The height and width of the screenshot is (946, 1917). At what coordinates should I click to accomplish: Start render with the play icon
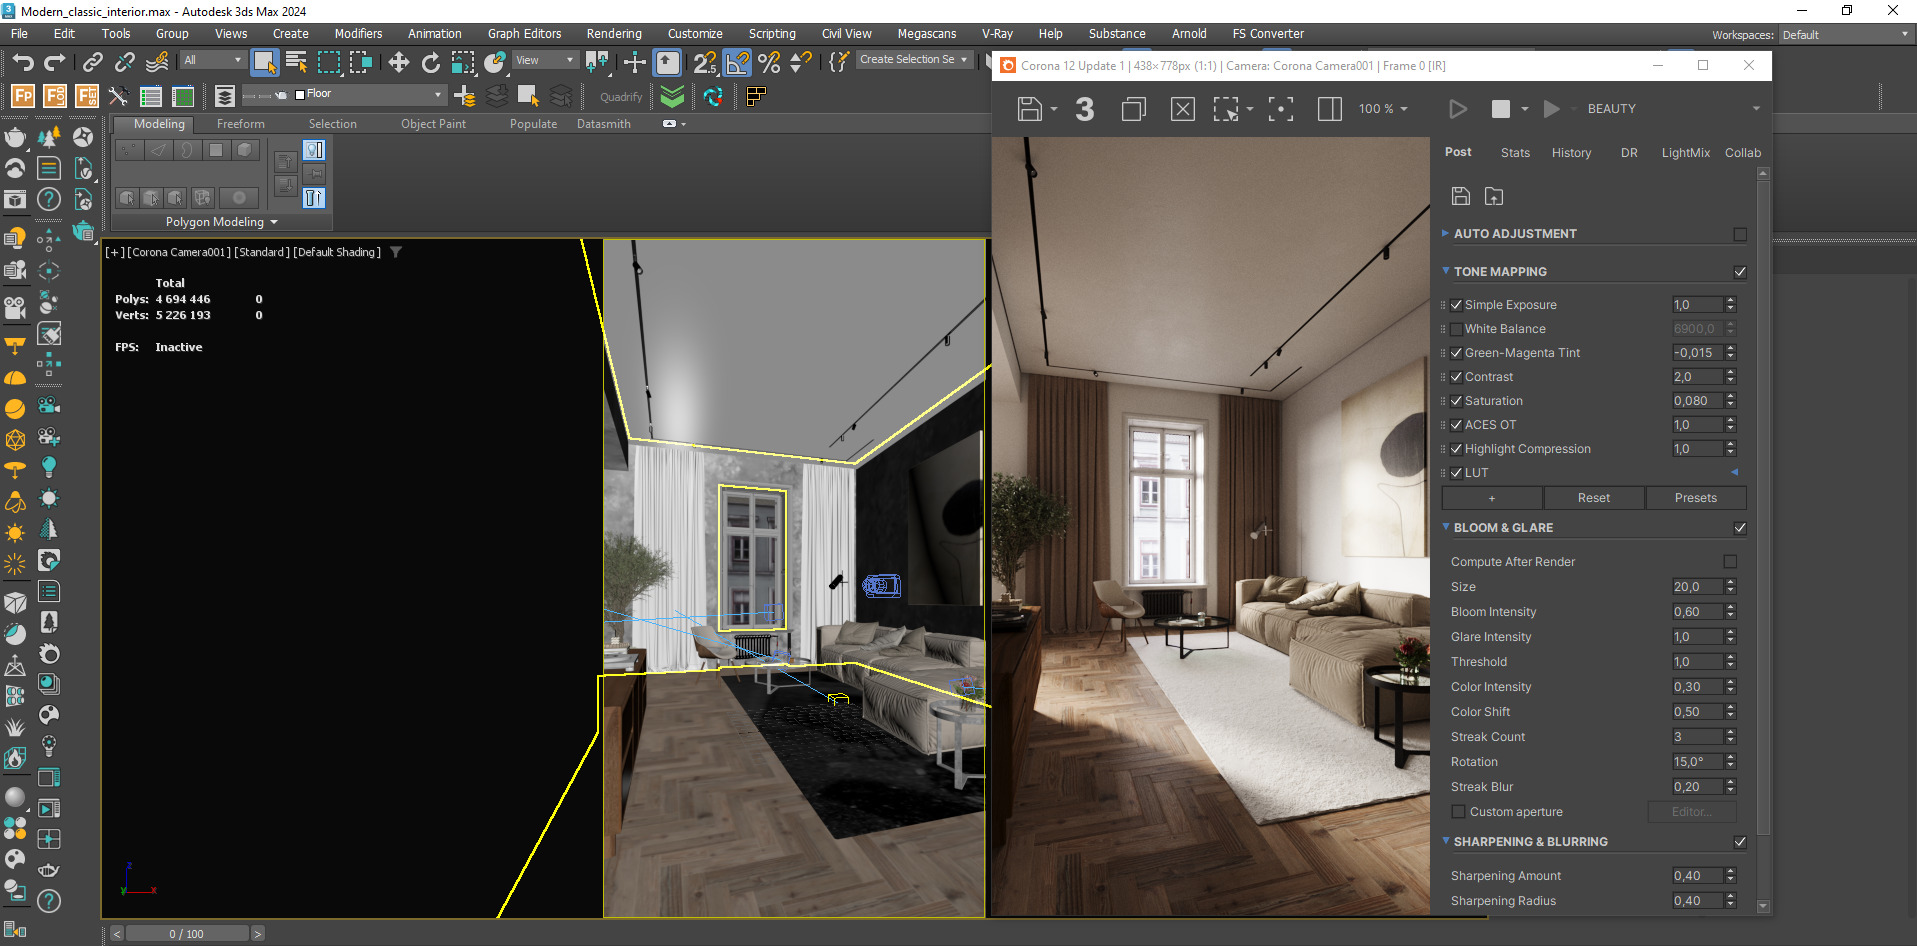[x=1457, y=108]
